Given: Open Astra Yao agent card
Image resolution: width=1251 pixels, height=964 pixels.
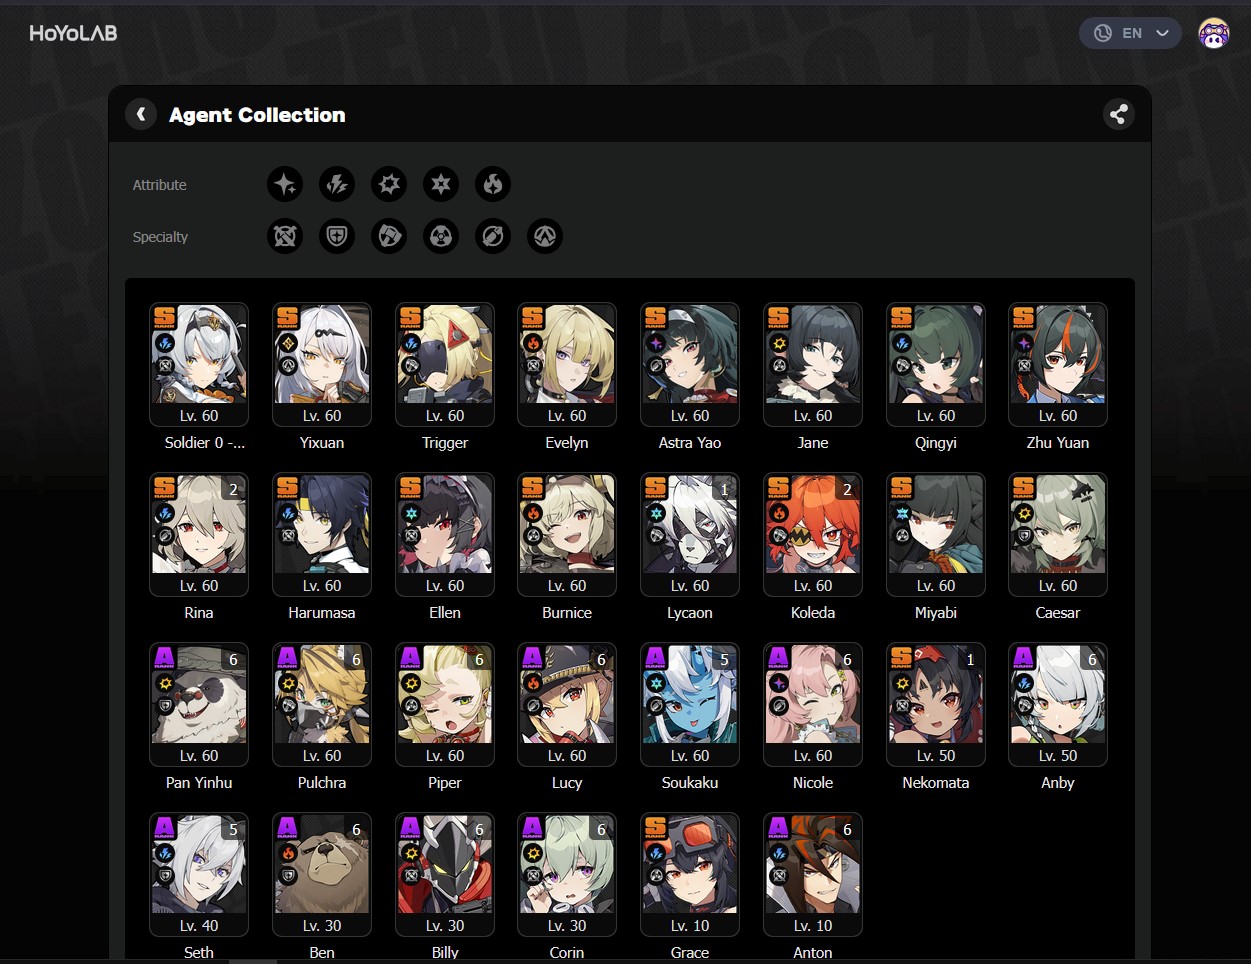Looking at the screenshot, I should click(690, 365).
